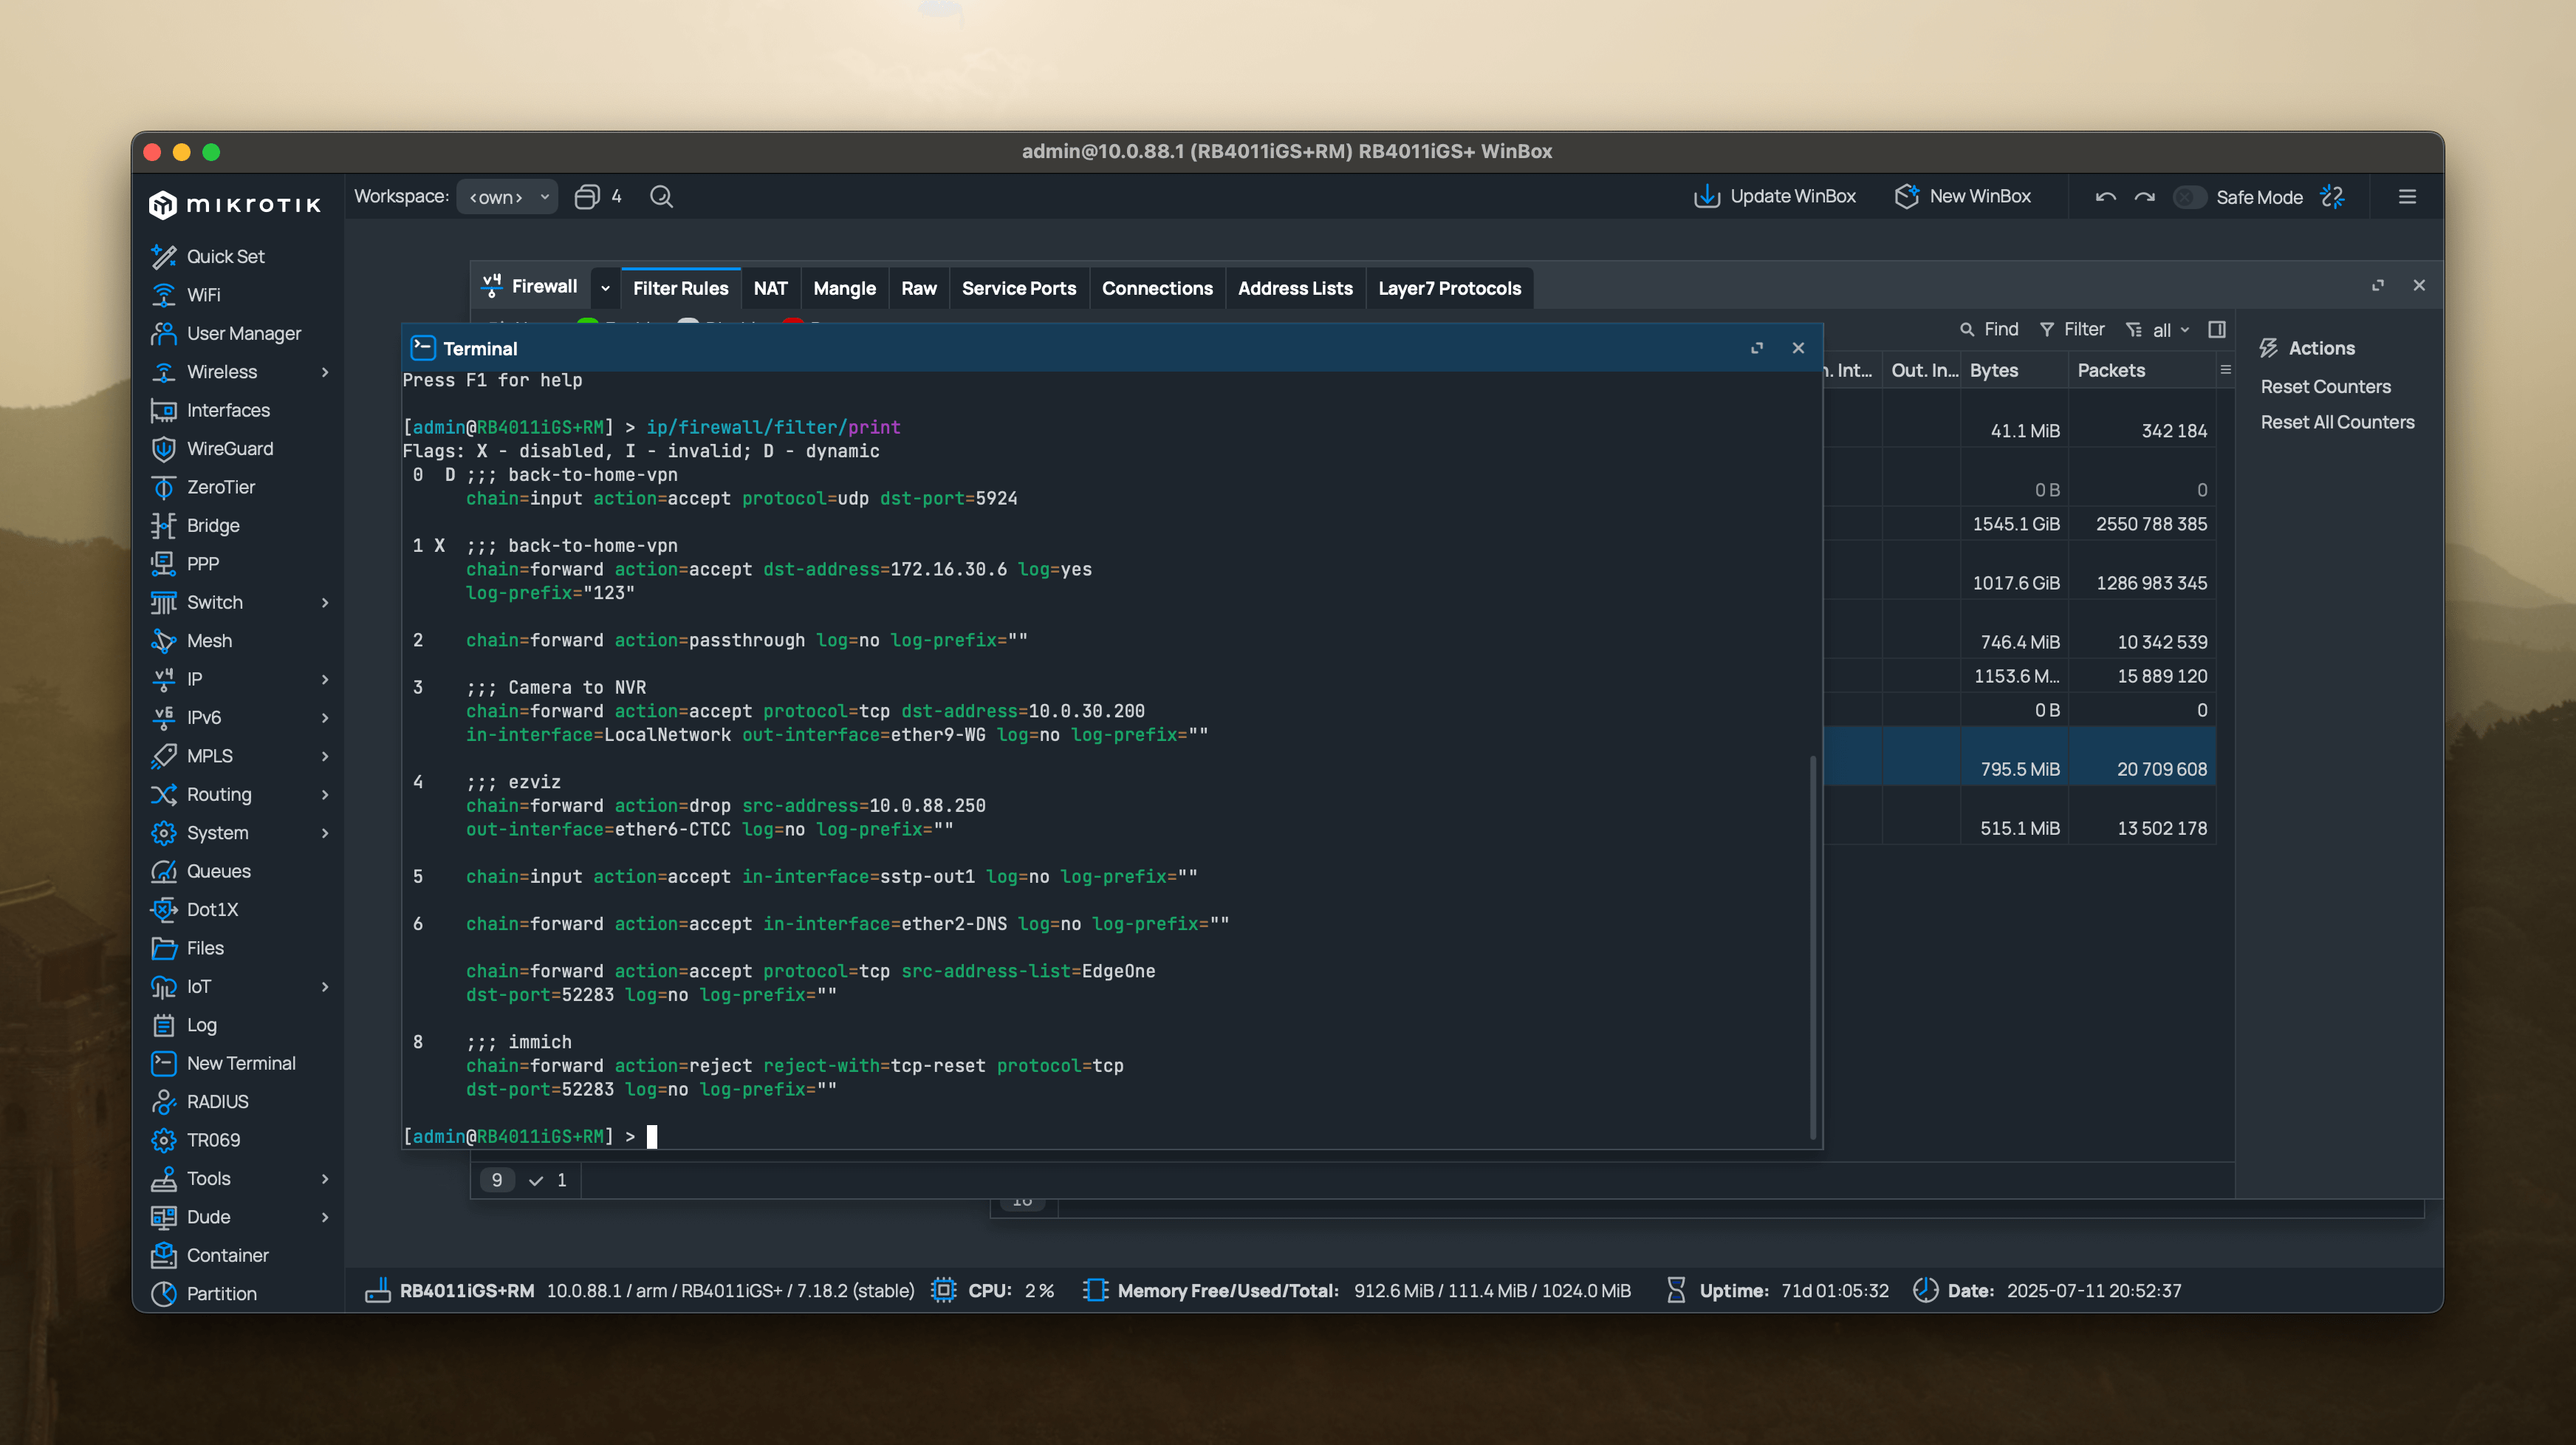Screen dimensions: 2576x1445
Task: Expand the Tools submenu
Action: tap(324, 1179)
